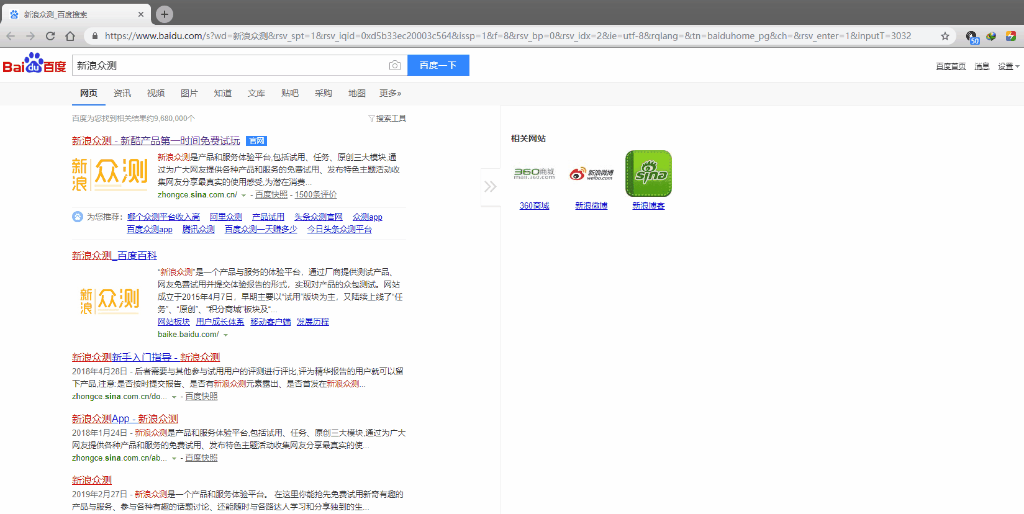Switch to the 资讯 tab
Viewport: 1024px width, 514px height.
click(122, 93)
